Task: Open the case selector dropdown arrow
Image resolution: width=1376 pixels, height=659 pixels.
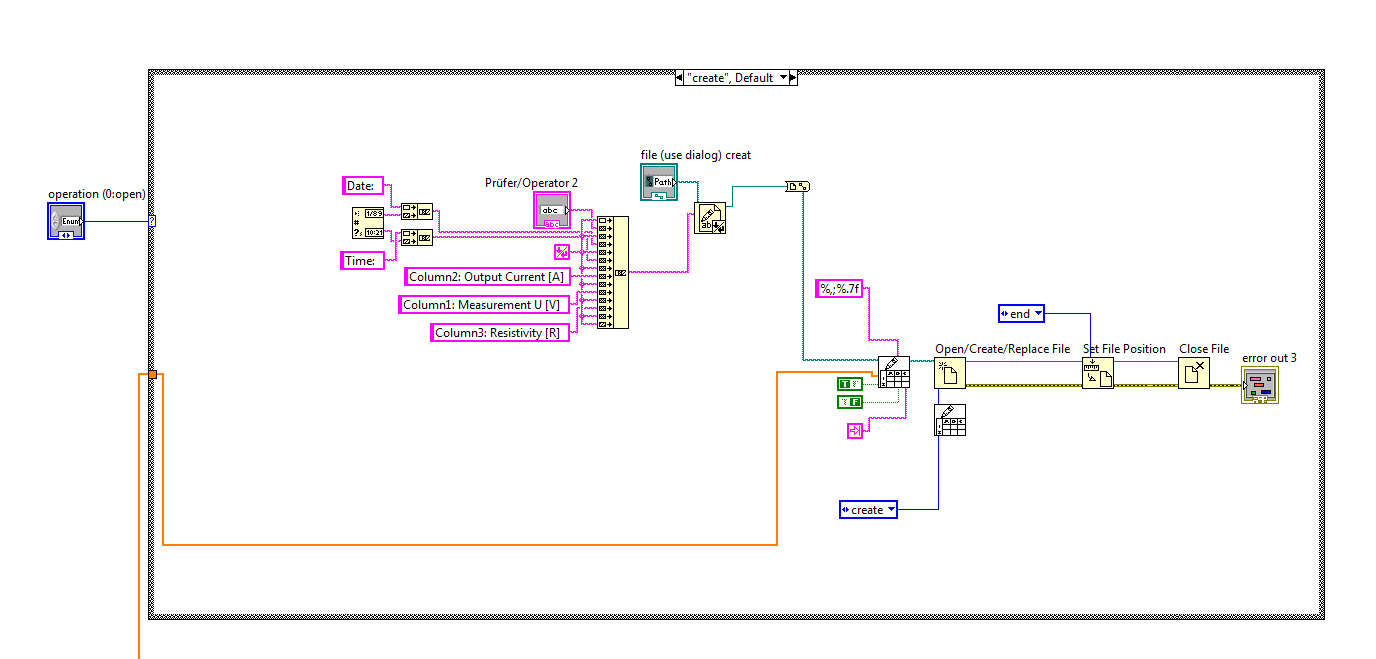Action: click(x=783, y=77)
